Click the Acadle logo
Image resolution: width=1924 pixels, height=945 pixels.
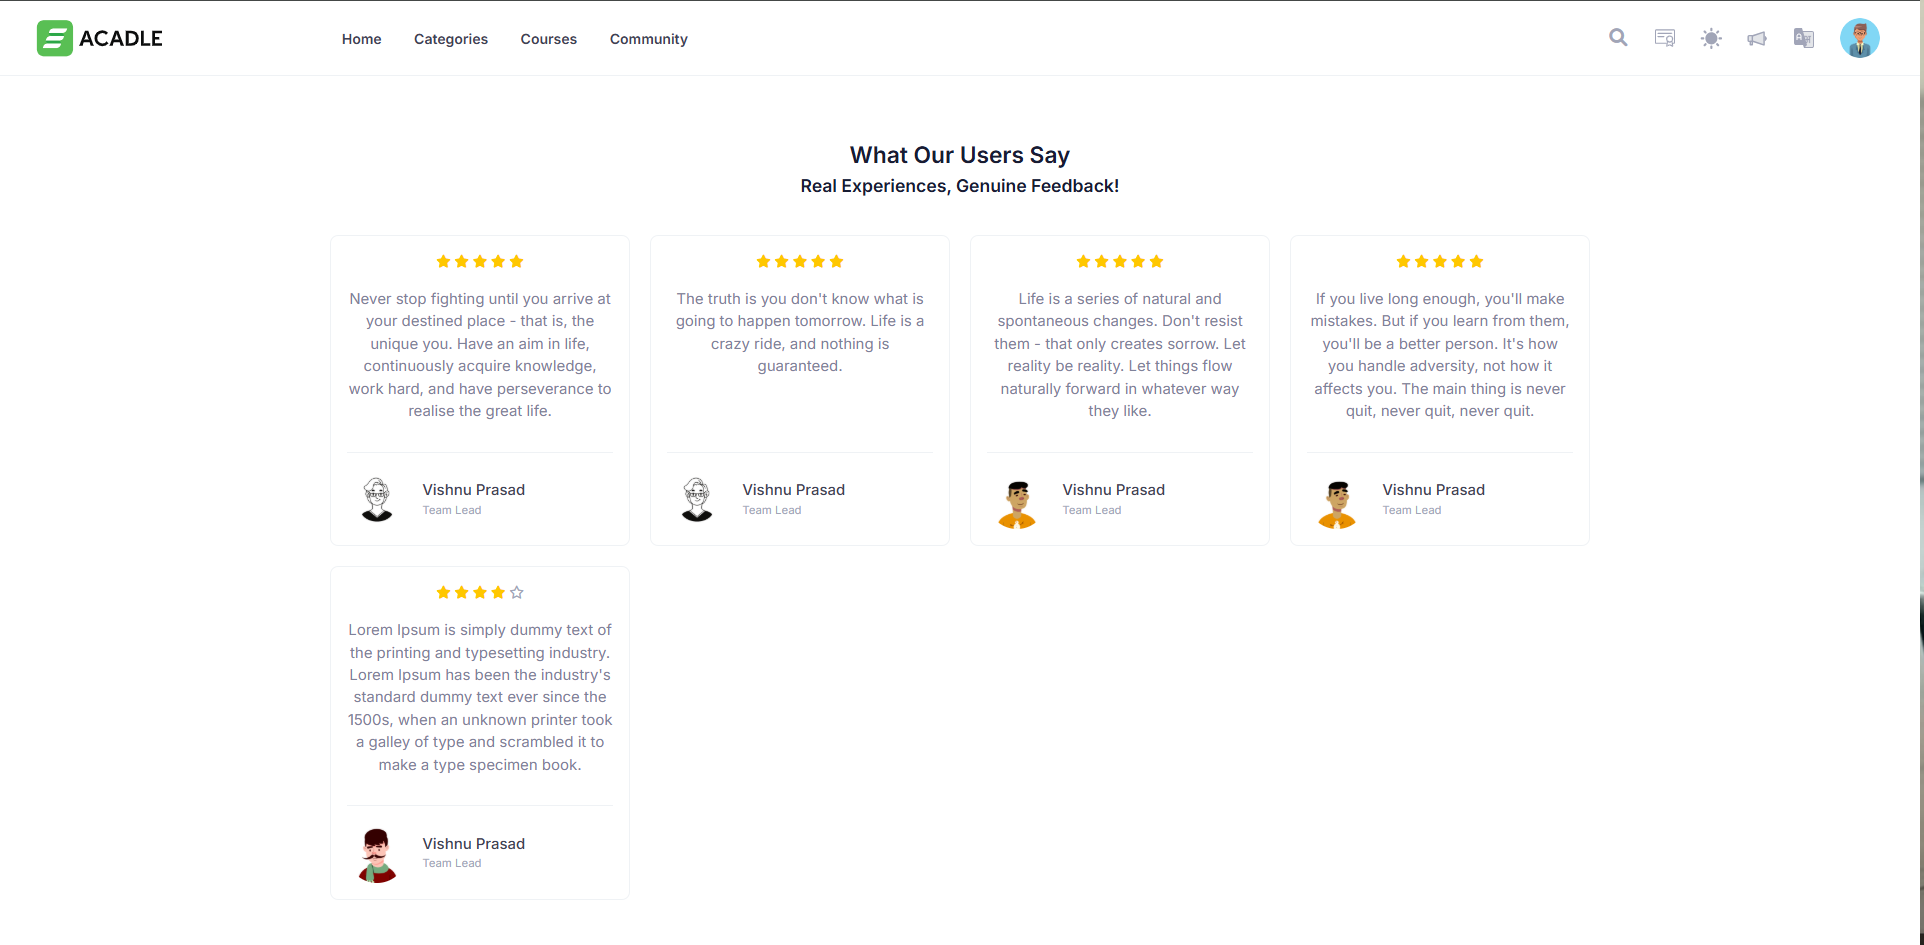pos(100,38)
